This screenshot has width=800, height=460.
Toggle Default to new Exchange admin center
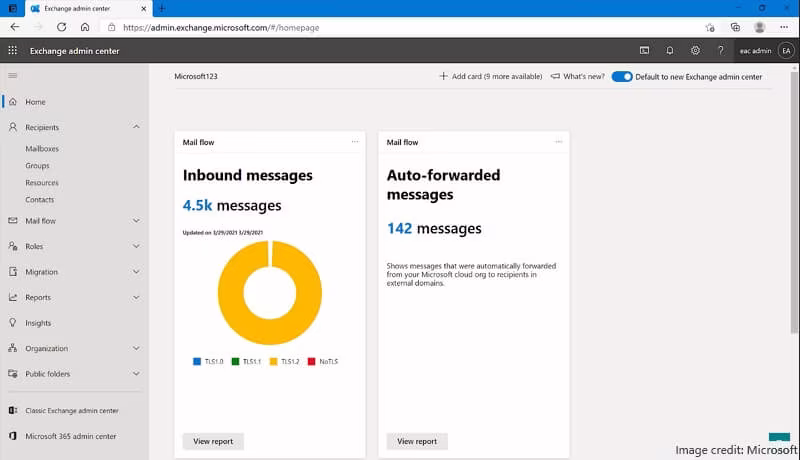tap(622, 76)
